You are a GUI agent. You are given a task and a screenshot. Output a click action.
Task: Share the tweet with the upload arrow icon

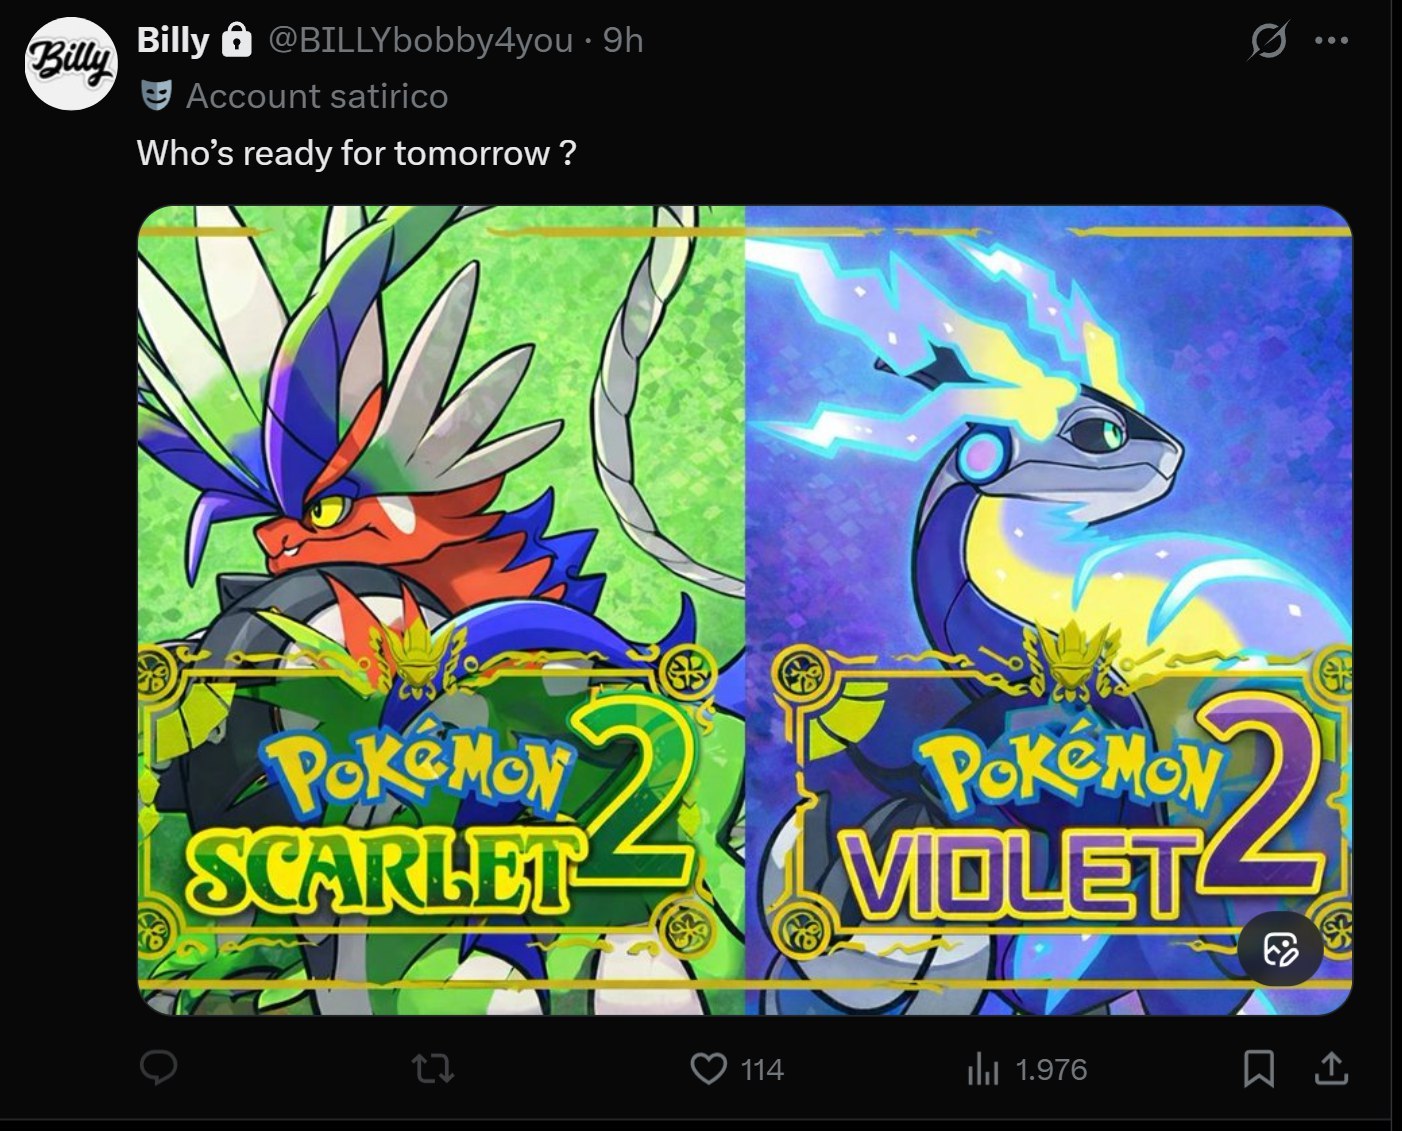point(1330,1069)
